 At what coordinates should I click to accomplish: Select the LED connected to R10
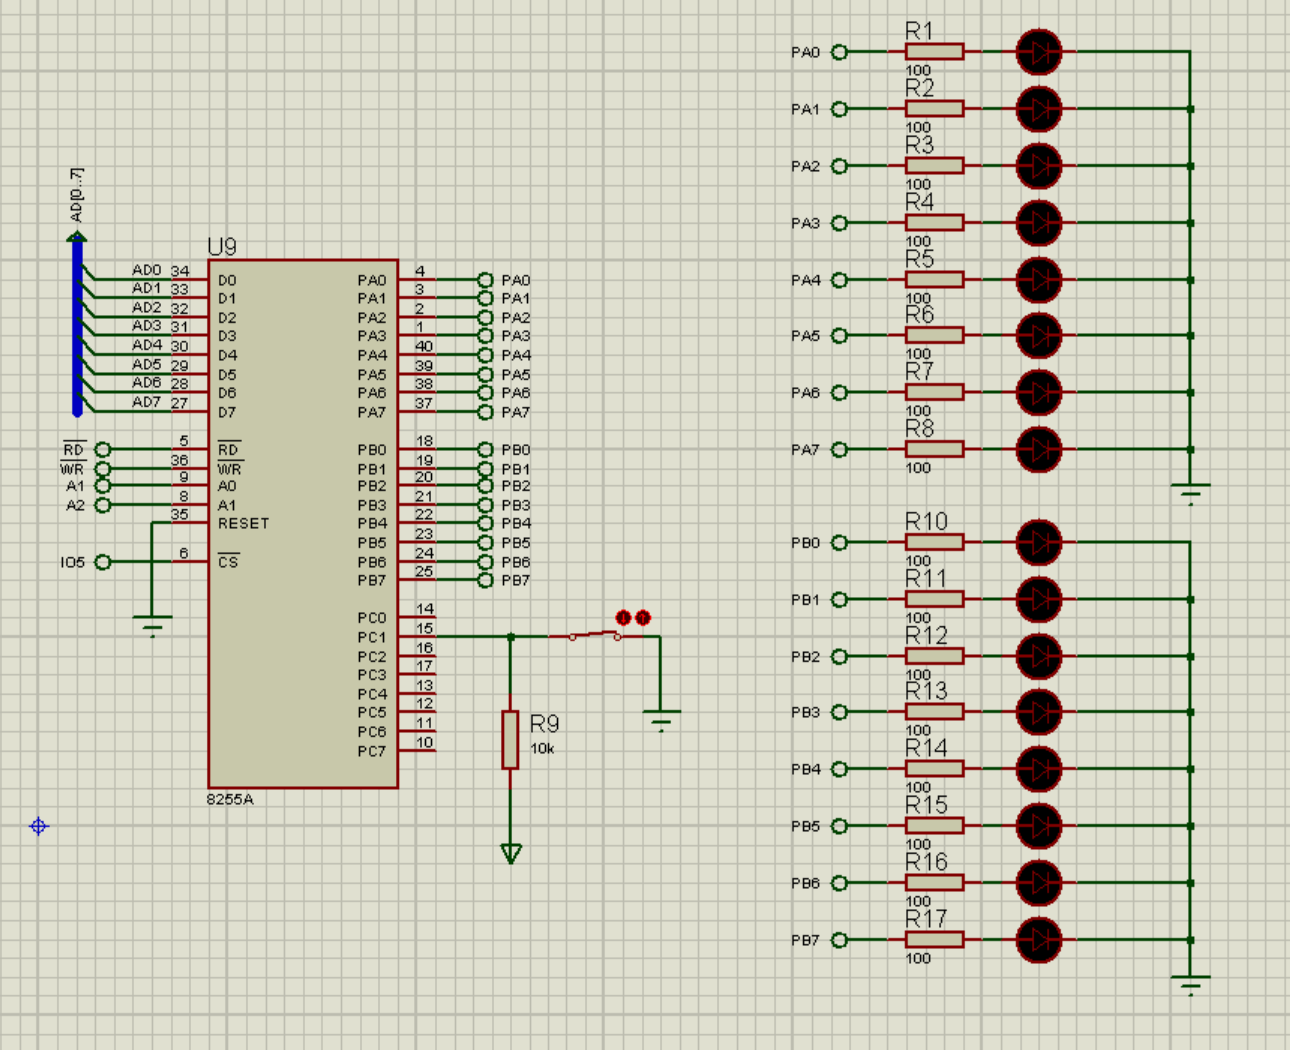[x=1039, y=543]
